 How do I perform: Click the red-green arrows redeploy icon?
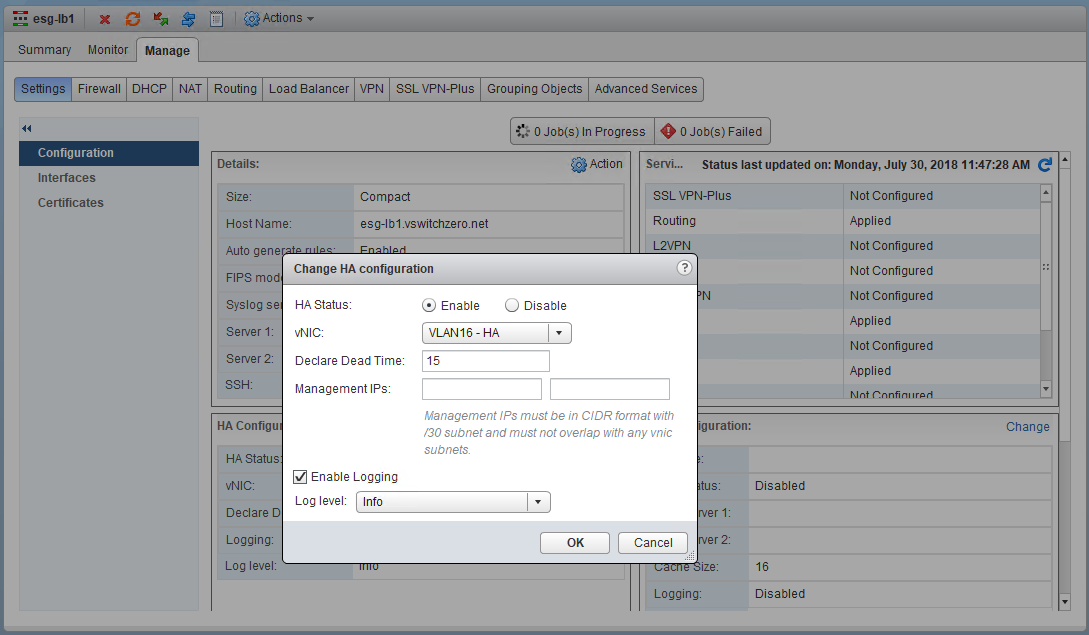160,19
